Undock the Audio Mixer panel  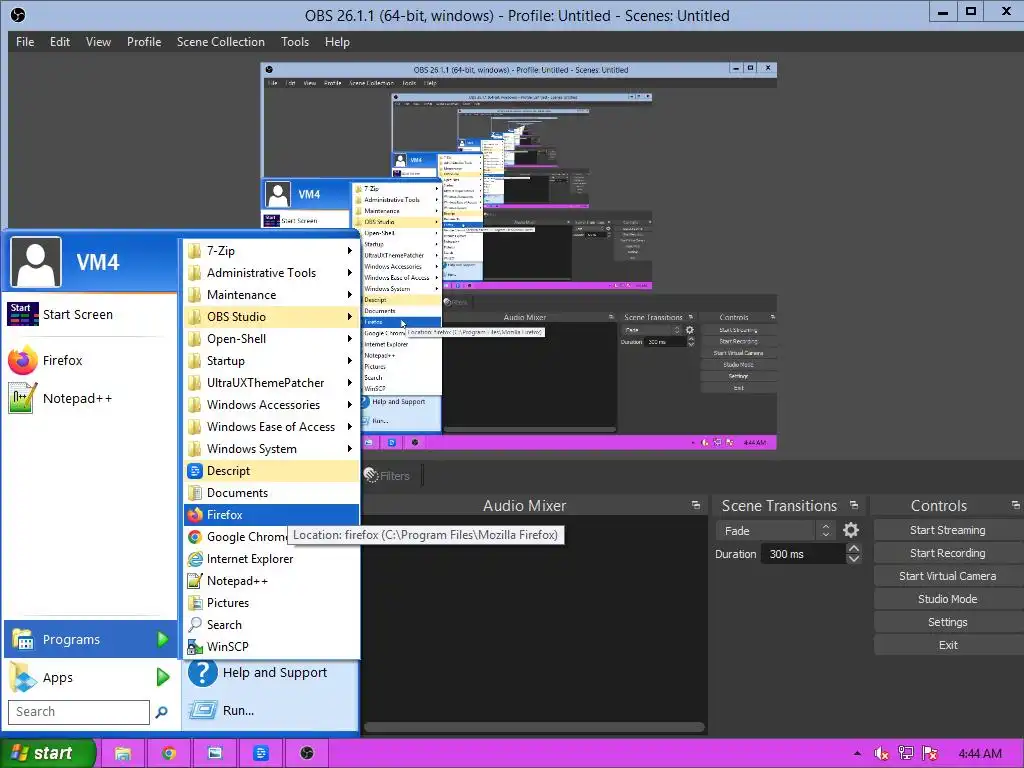696,505
